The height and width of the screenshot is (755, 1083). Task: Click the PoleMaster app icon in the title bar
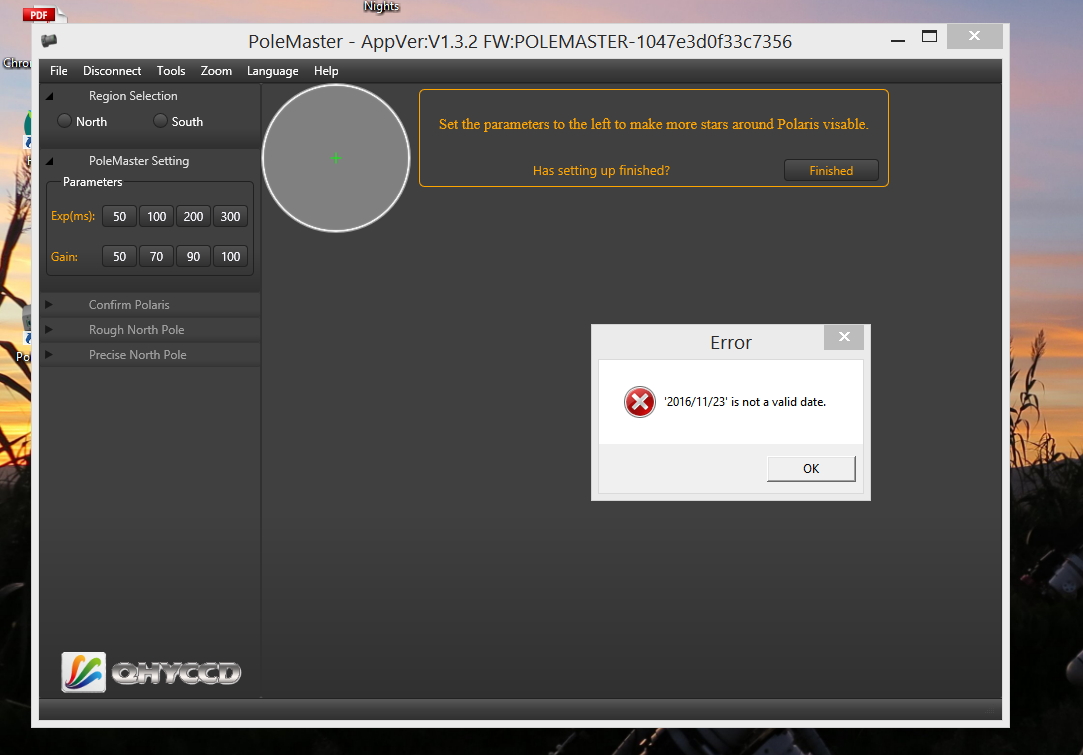[48, 41]
